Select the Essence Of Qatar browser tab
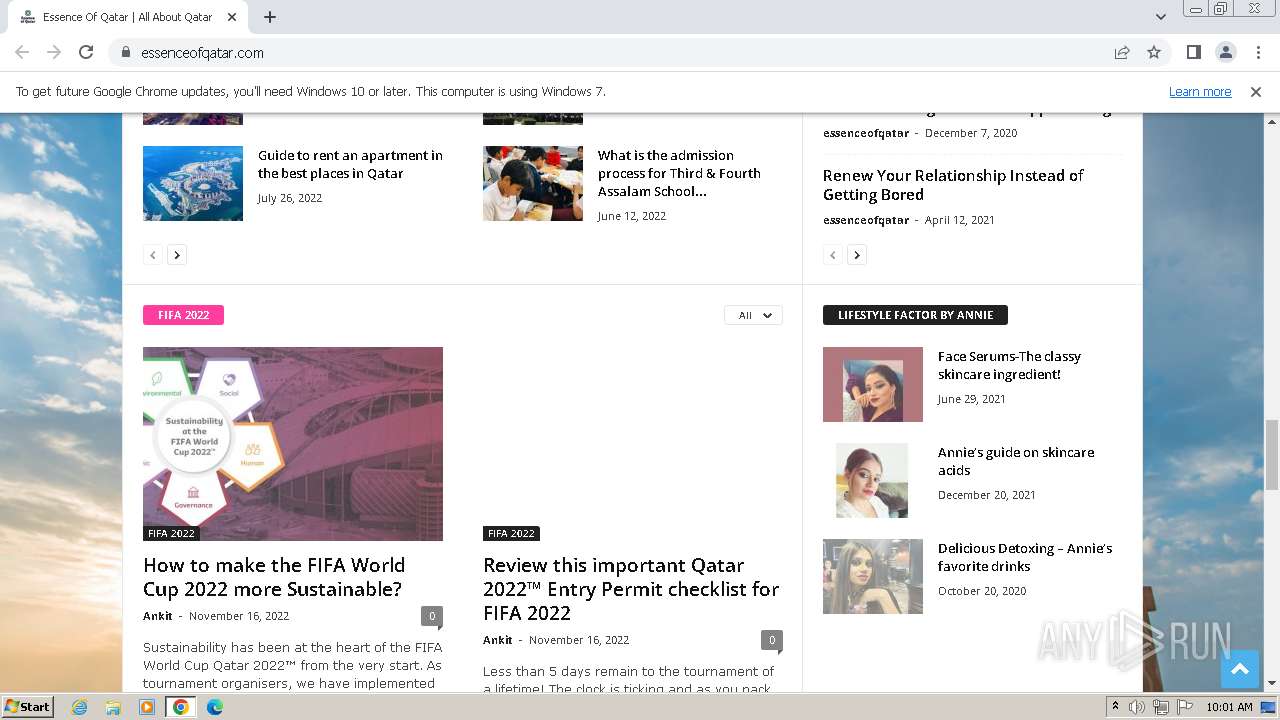Viewport: 1280px width, 720px height. tap(128, 17)
